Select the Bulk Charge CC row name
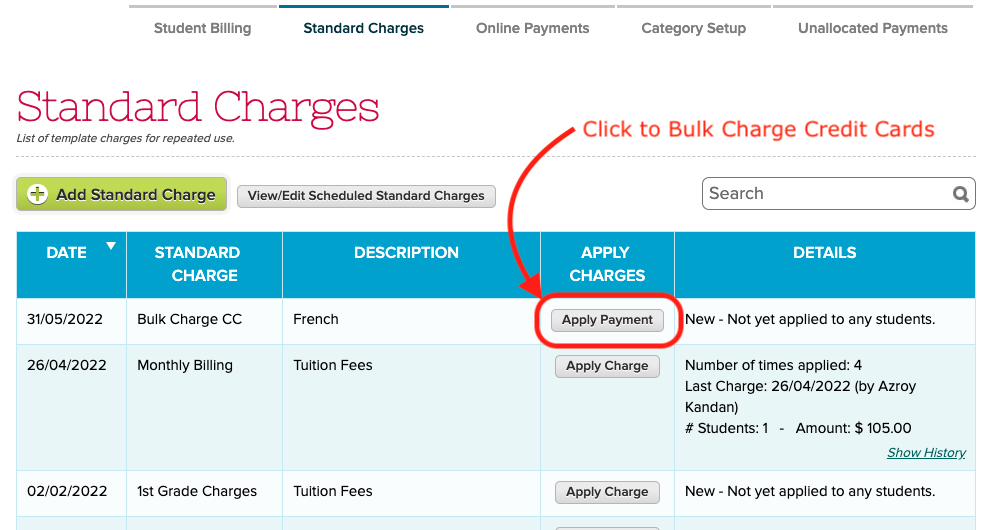The image size is (991, 530). click(x=190, y=319)
